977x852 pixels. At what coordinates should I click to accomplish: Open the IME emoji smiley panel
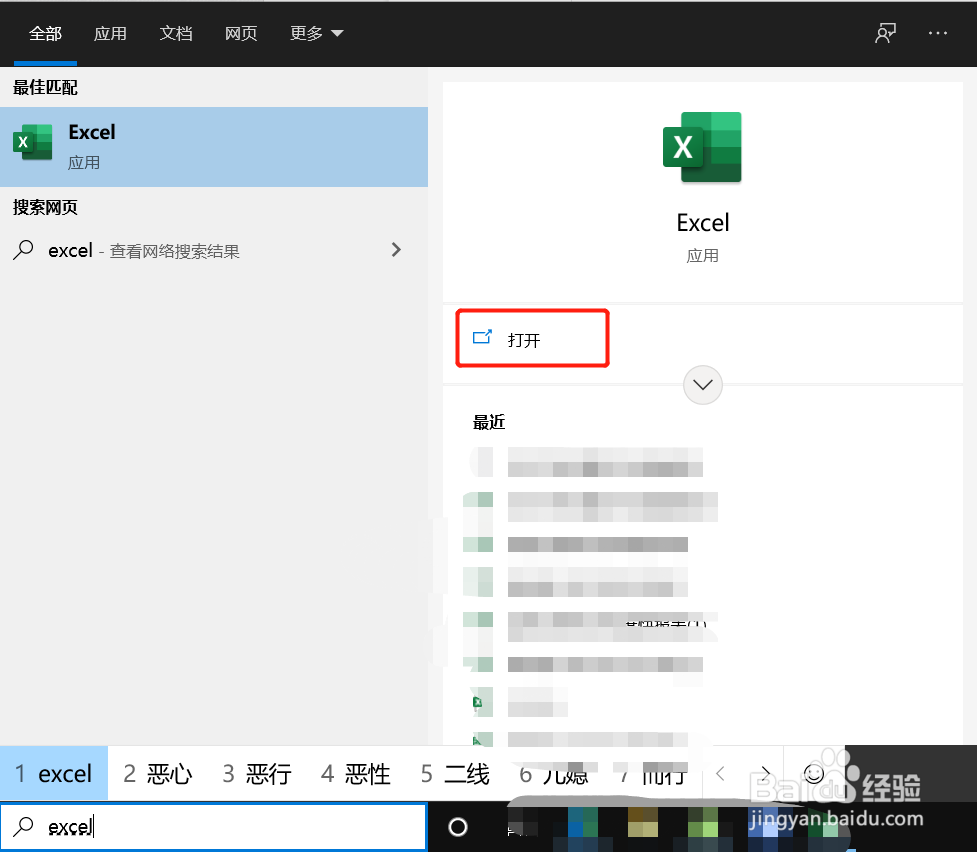(x=814, y=773)
